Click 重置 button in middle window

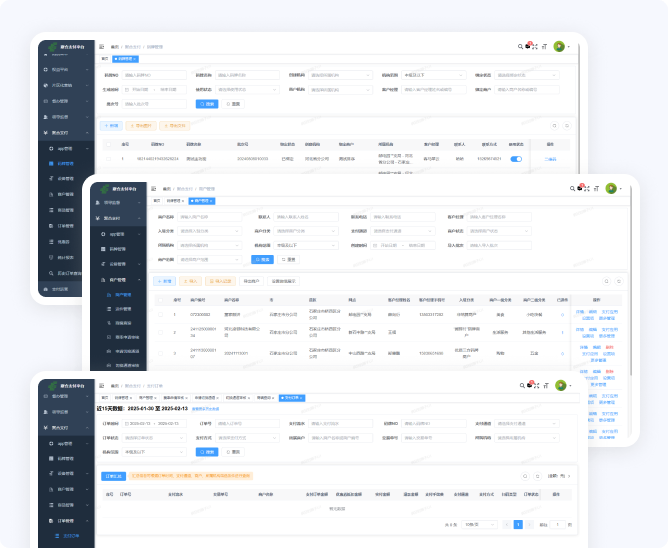click(288, 260)
